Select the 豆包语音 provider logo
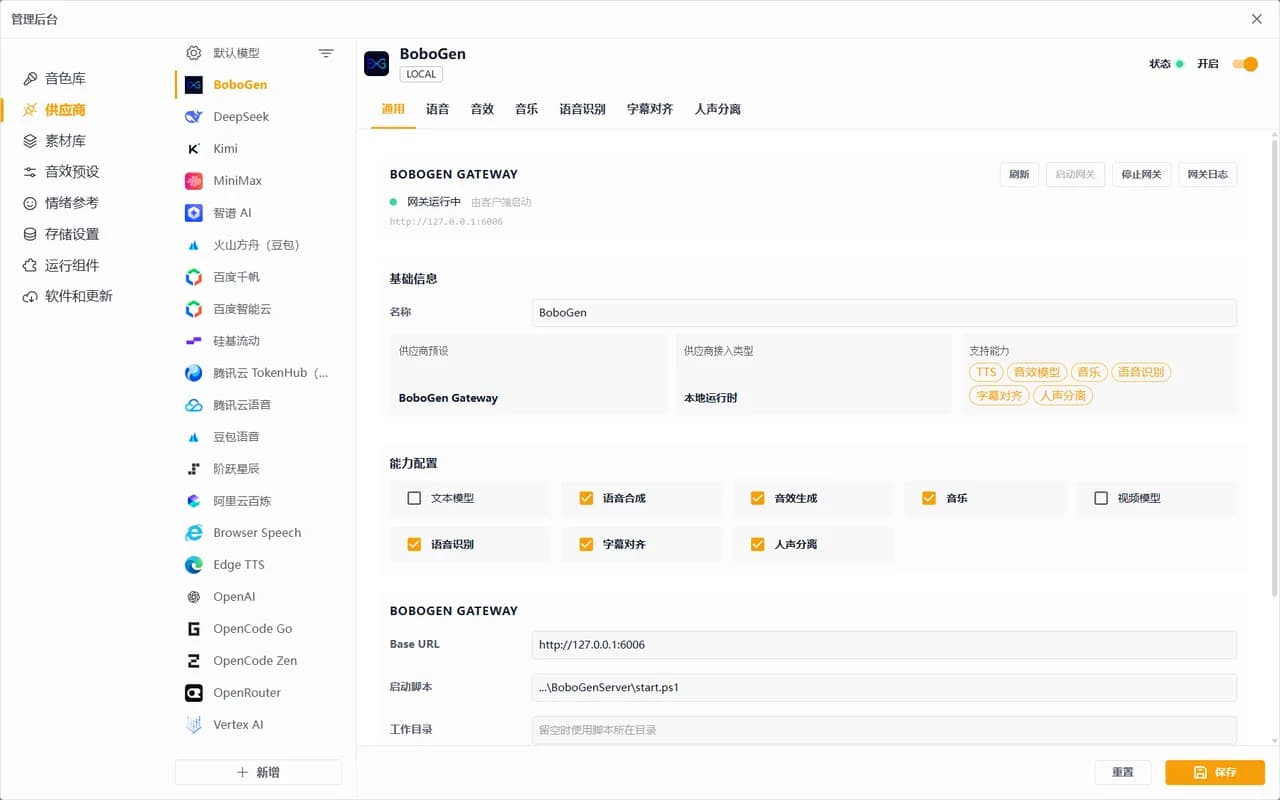Viewport: 1280px width, 800px height. pyautogui.click(x=194, y=437)
